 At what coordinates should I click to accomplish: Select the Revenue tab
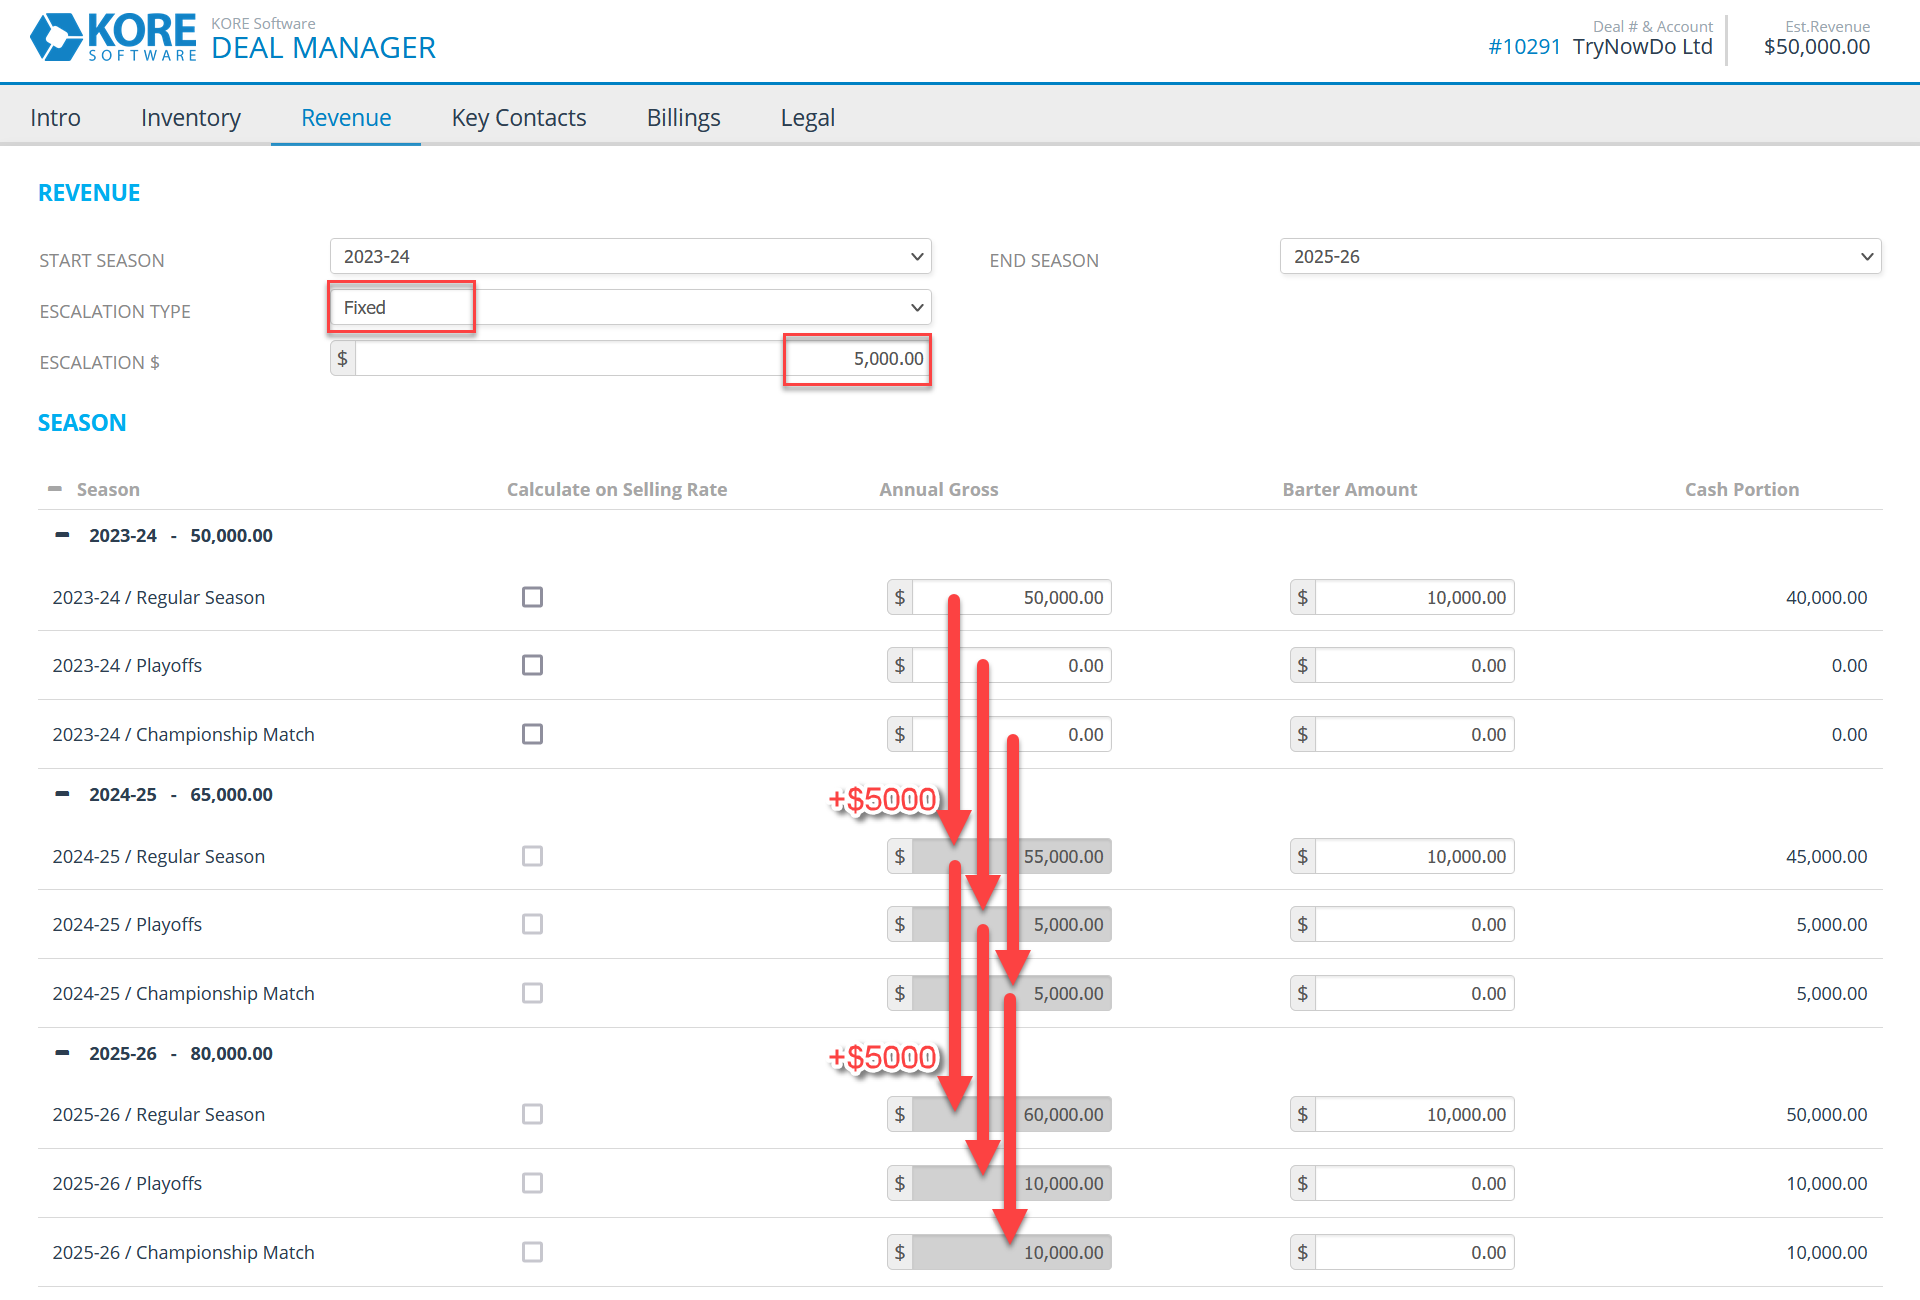coord(346,117)
